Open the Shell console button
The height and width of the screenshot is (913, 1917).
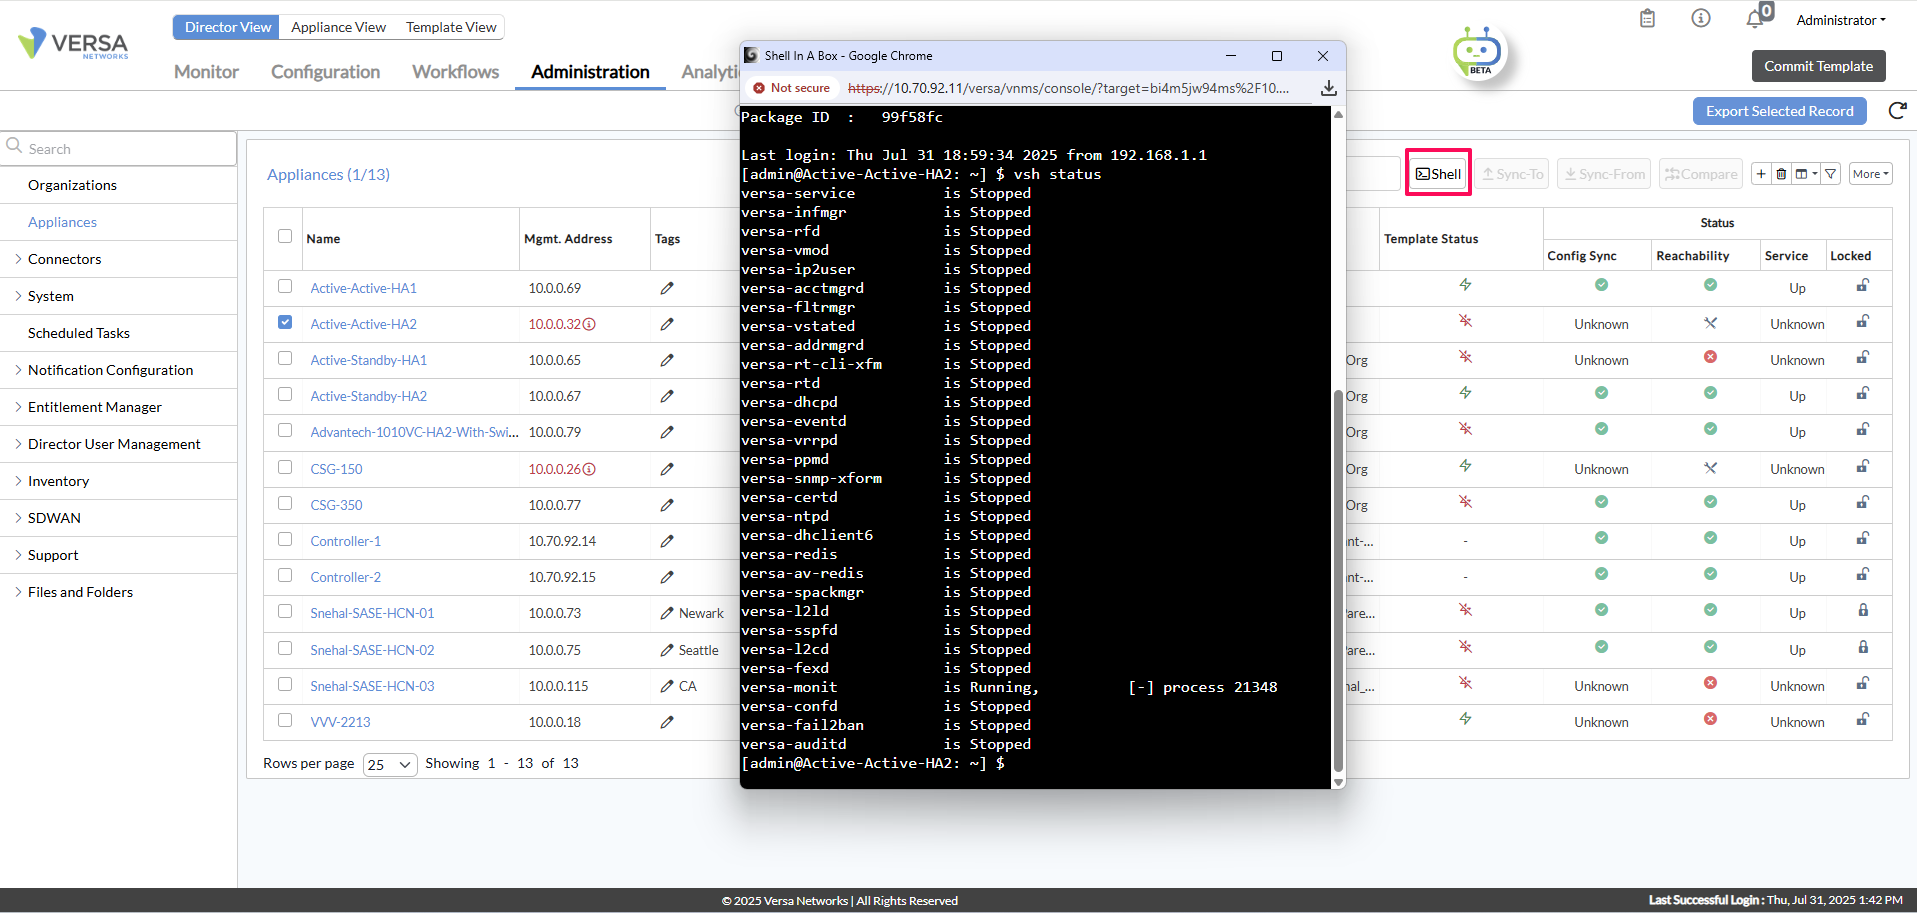[x=1438, y=174]
